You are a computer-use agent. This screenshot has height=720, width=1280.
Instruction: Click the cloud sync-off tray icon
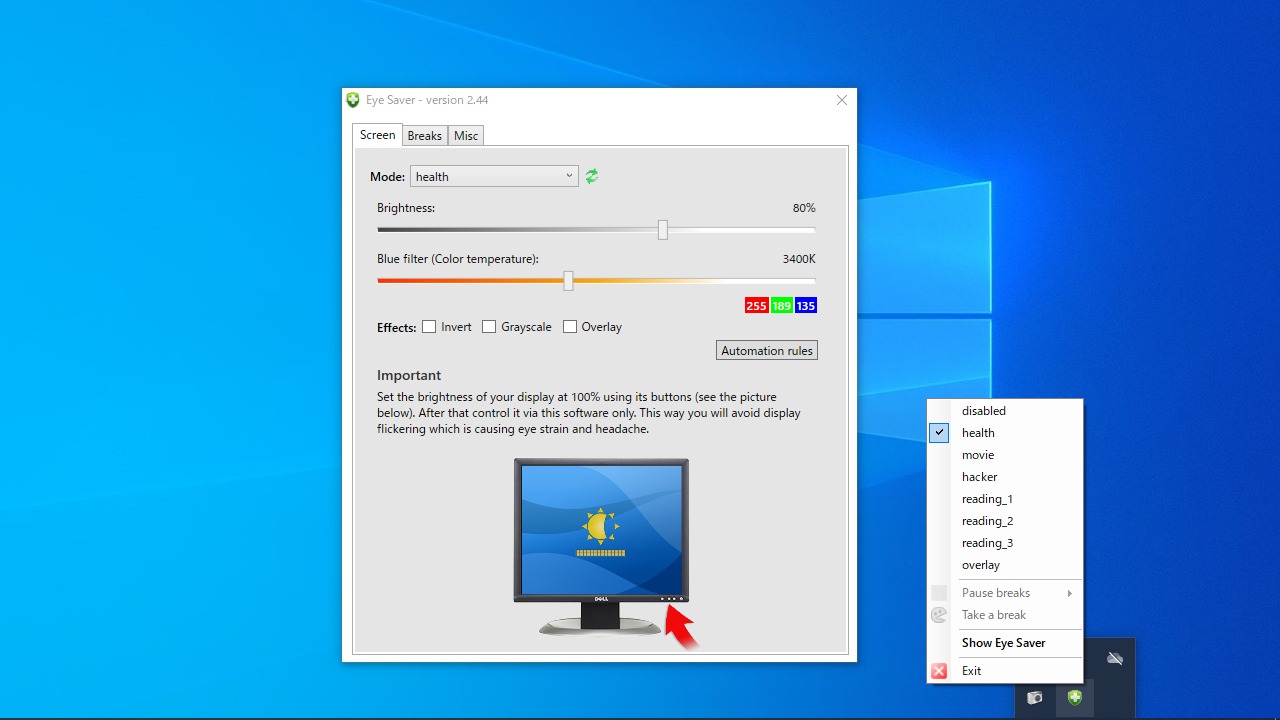[1115, 658]
